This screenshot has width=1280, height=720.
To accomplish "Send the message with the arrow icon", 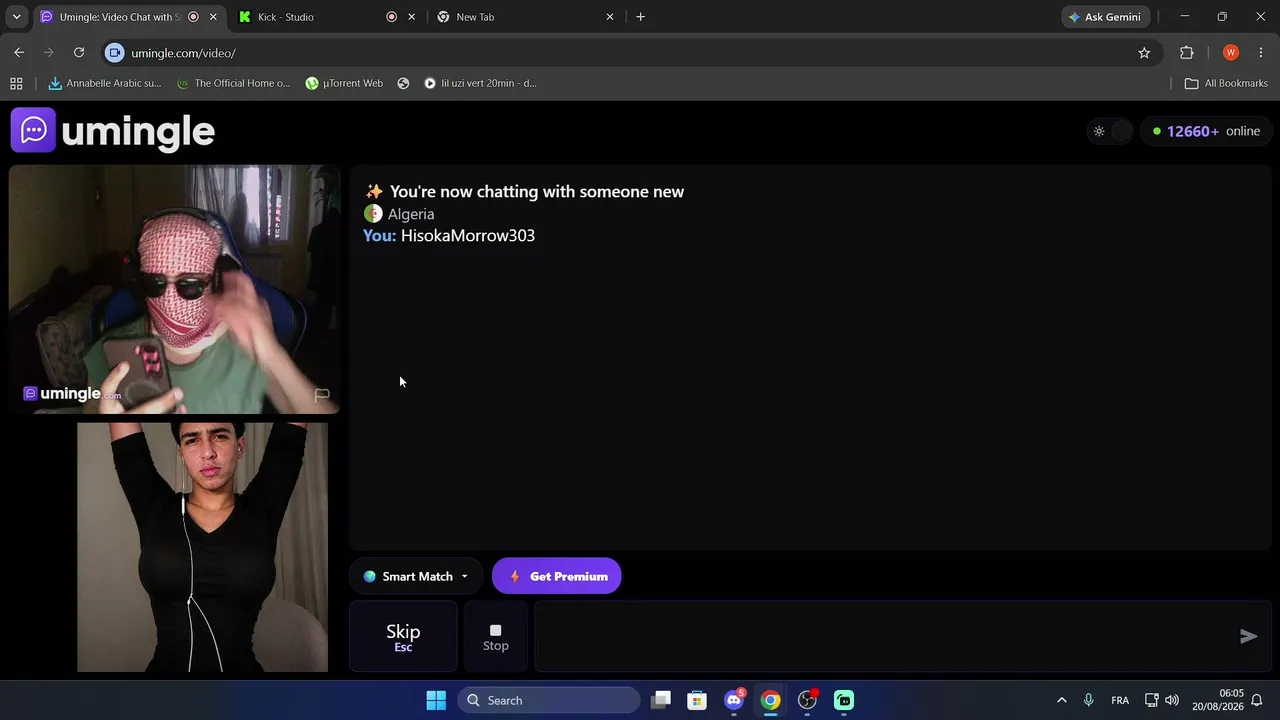I will tap(1248, 636).
